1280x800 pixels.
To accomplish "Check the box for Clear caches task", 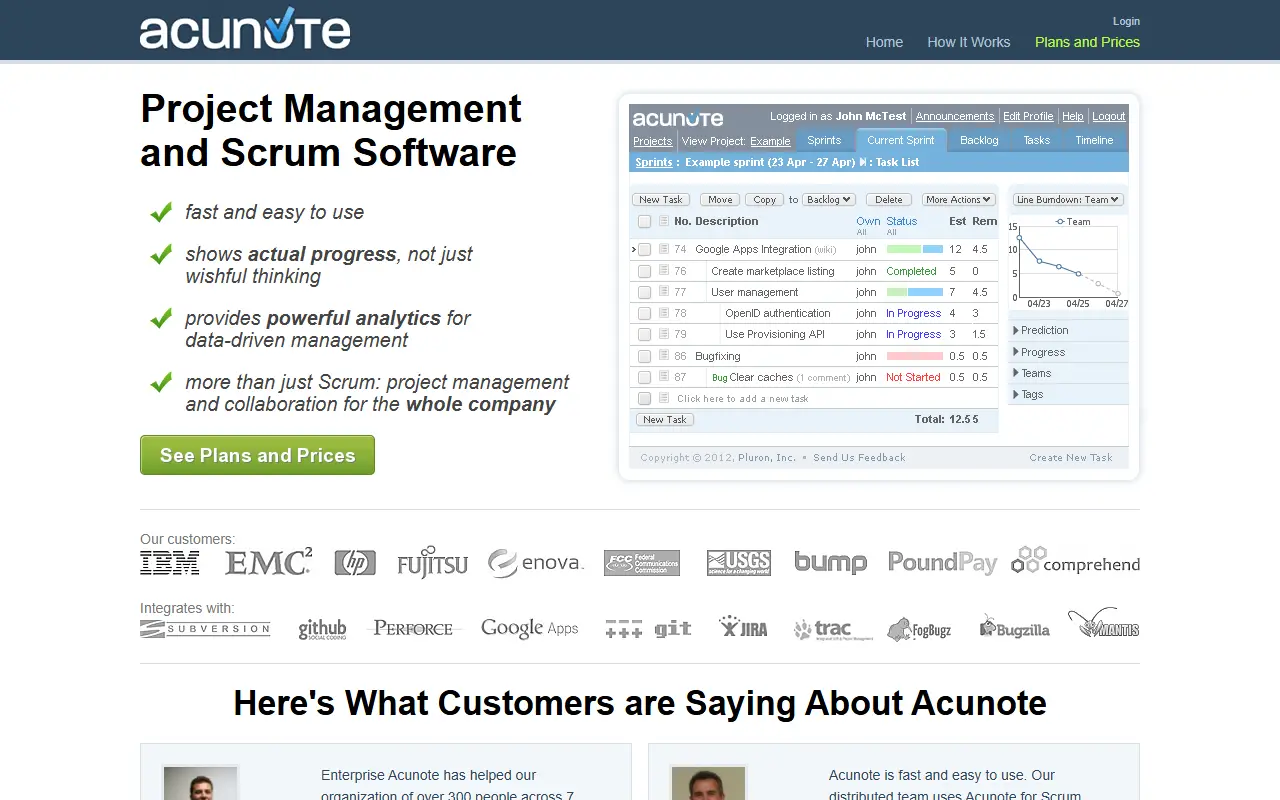I will pyautogui.click(x=645, y=378).
